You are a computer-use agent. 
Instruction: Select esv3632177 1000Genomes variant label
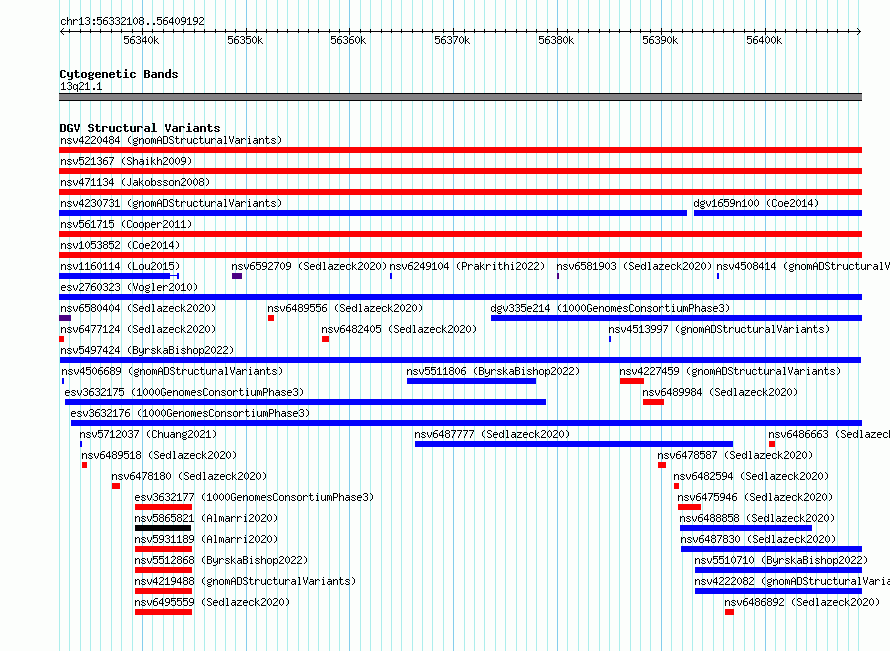point(254,497)
